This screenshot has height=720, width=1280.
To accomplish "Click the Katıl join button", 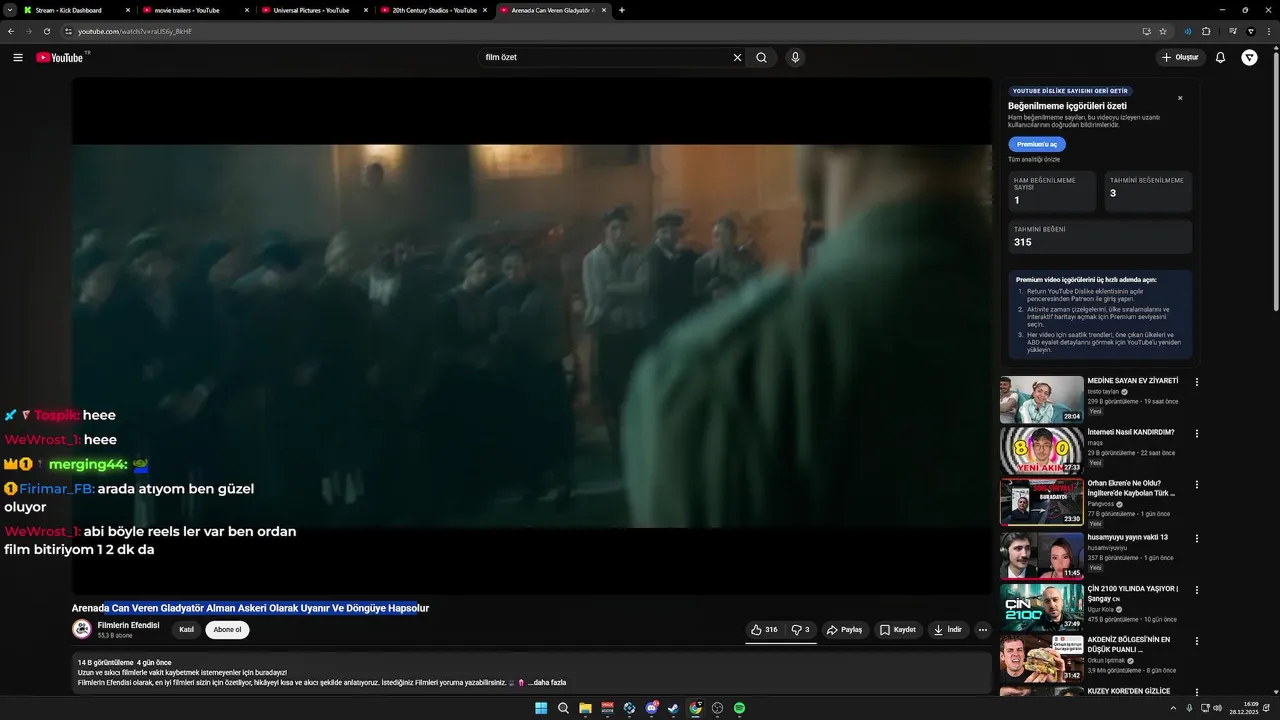I will coord(186,630).
